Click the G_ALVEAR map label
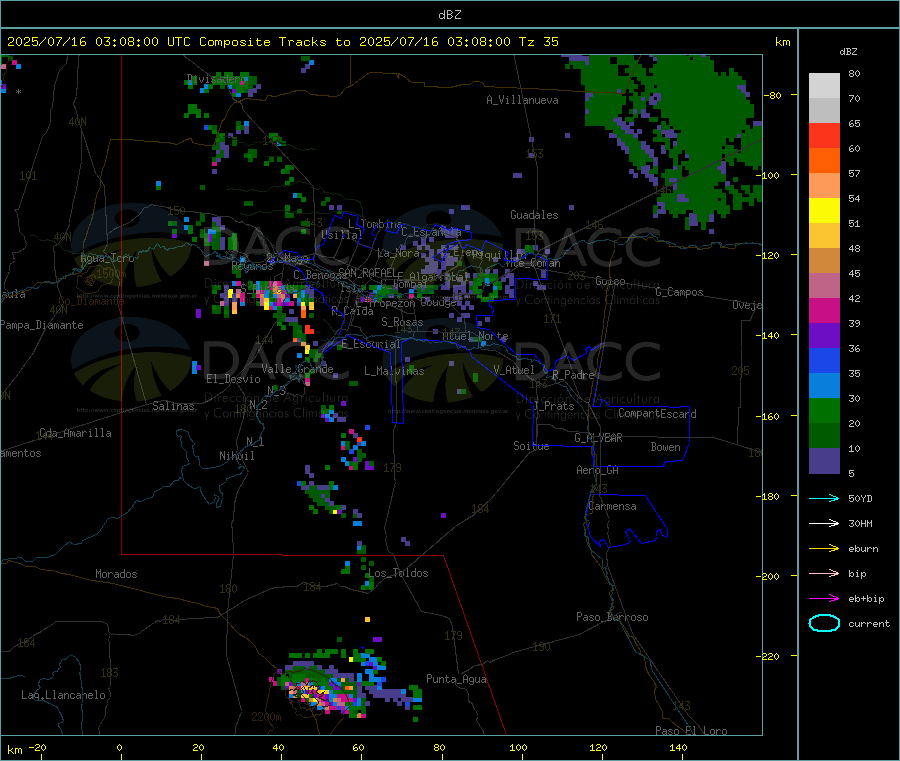 (x=598, y=437)
